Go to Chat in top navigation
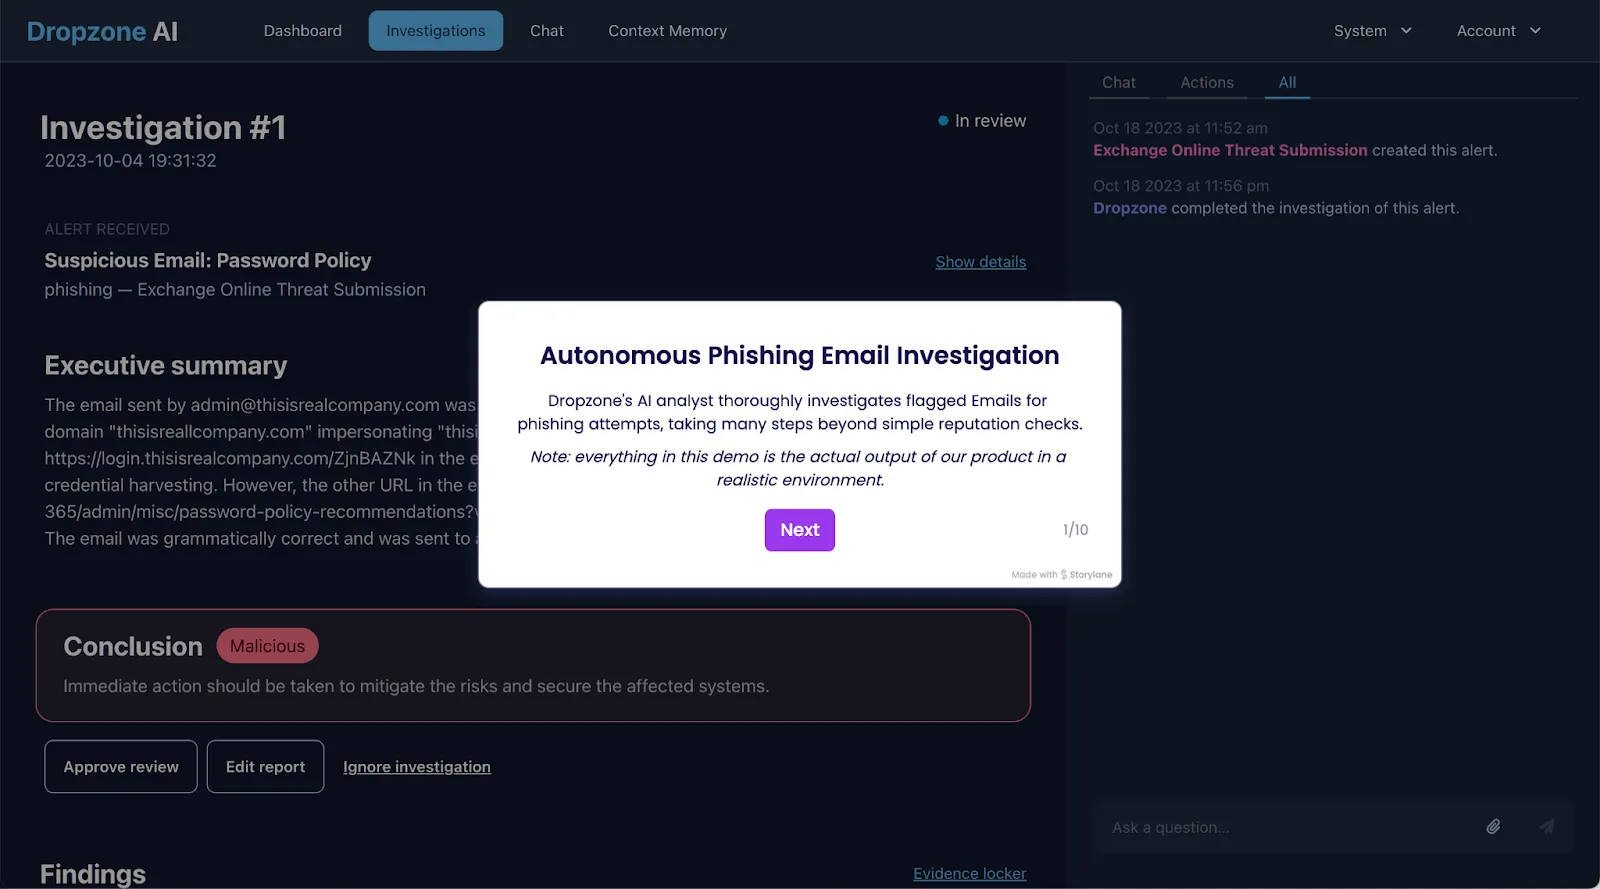This screenshot has width=1600, height=889. point(547,31)
